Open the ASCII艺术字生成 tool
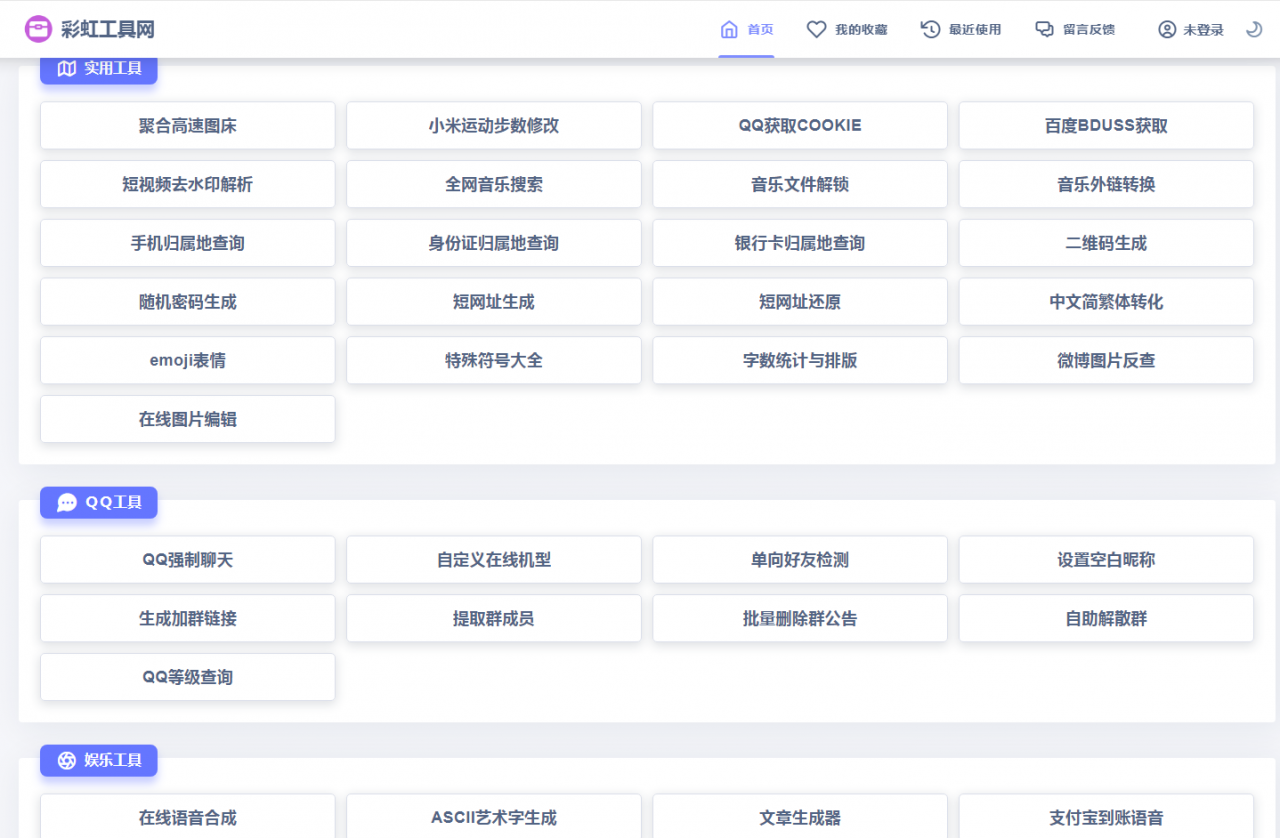1280x838 pixels. pyautogui.click(x=494, y=816)
